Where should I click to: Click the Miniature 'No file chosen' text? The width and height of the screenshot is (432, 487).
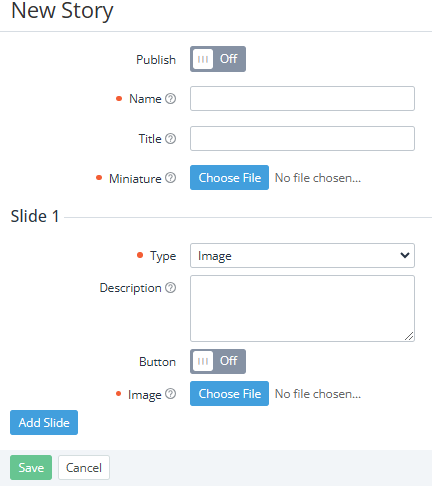pos(318,178)
